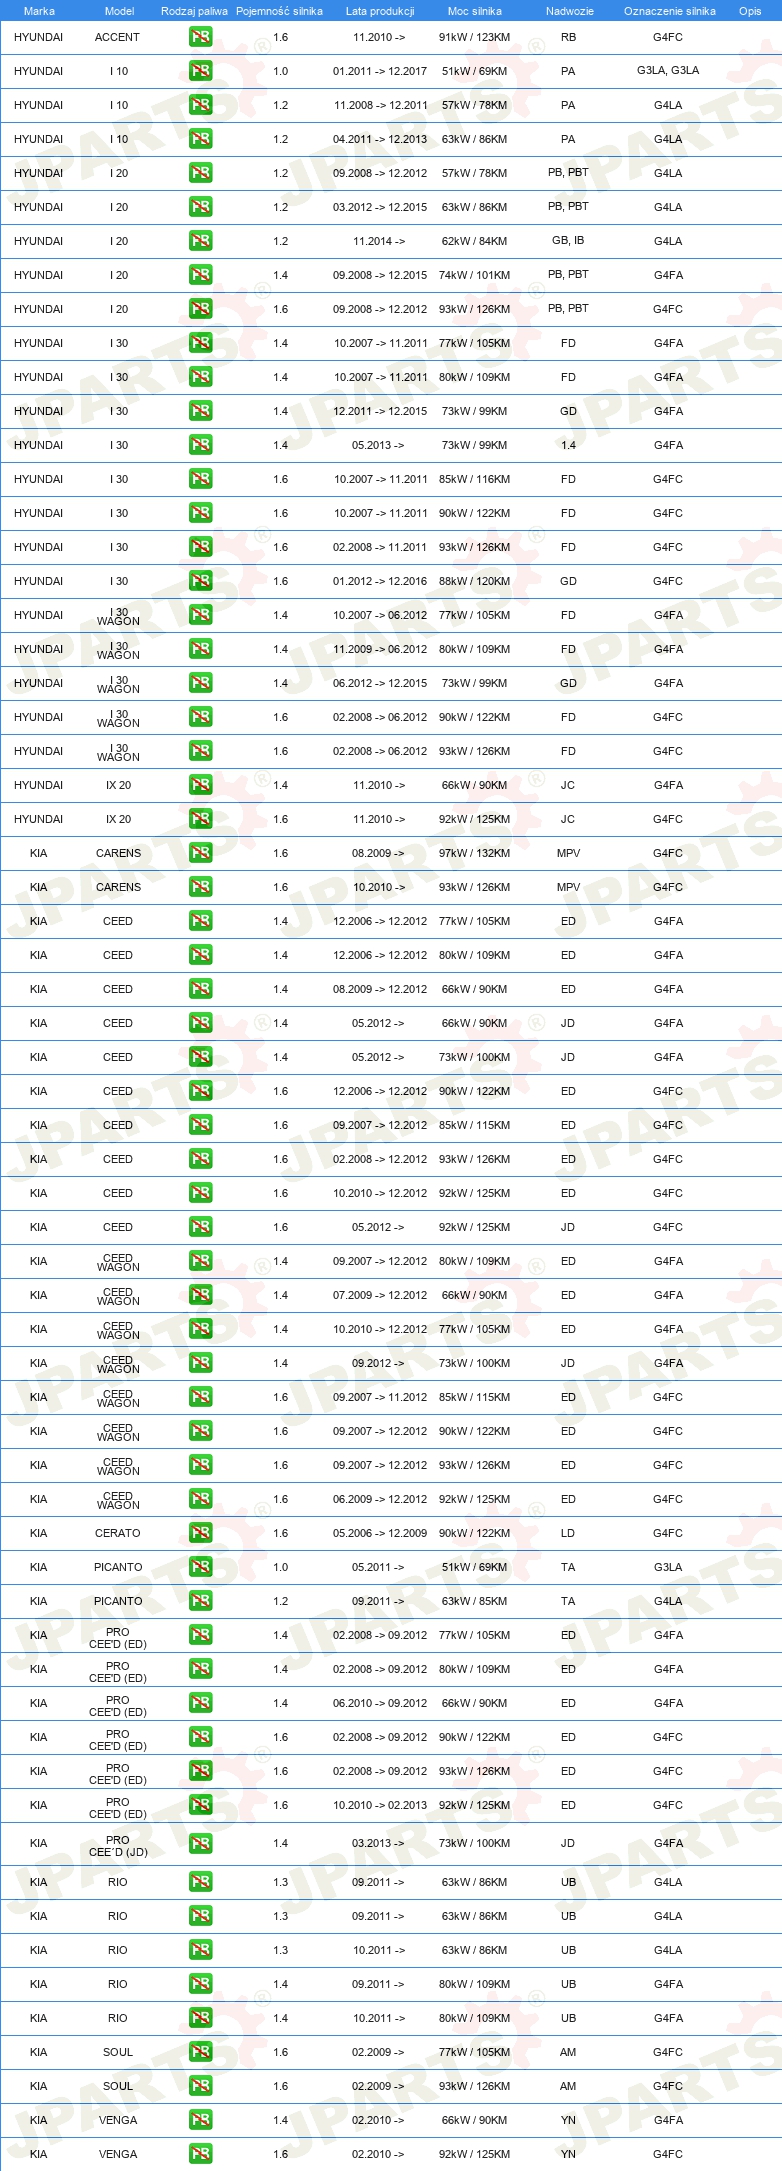Select the body code cell GB, IB
The width and height of the screenshot is (782, 2171).
[x=568, y=241]
